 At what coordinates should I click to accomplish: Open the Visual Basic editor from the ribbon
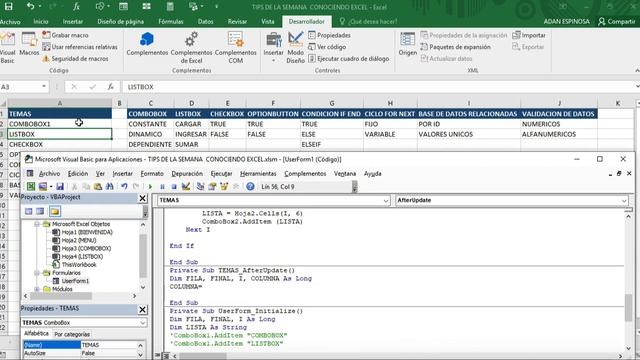[x=7, y=48]
